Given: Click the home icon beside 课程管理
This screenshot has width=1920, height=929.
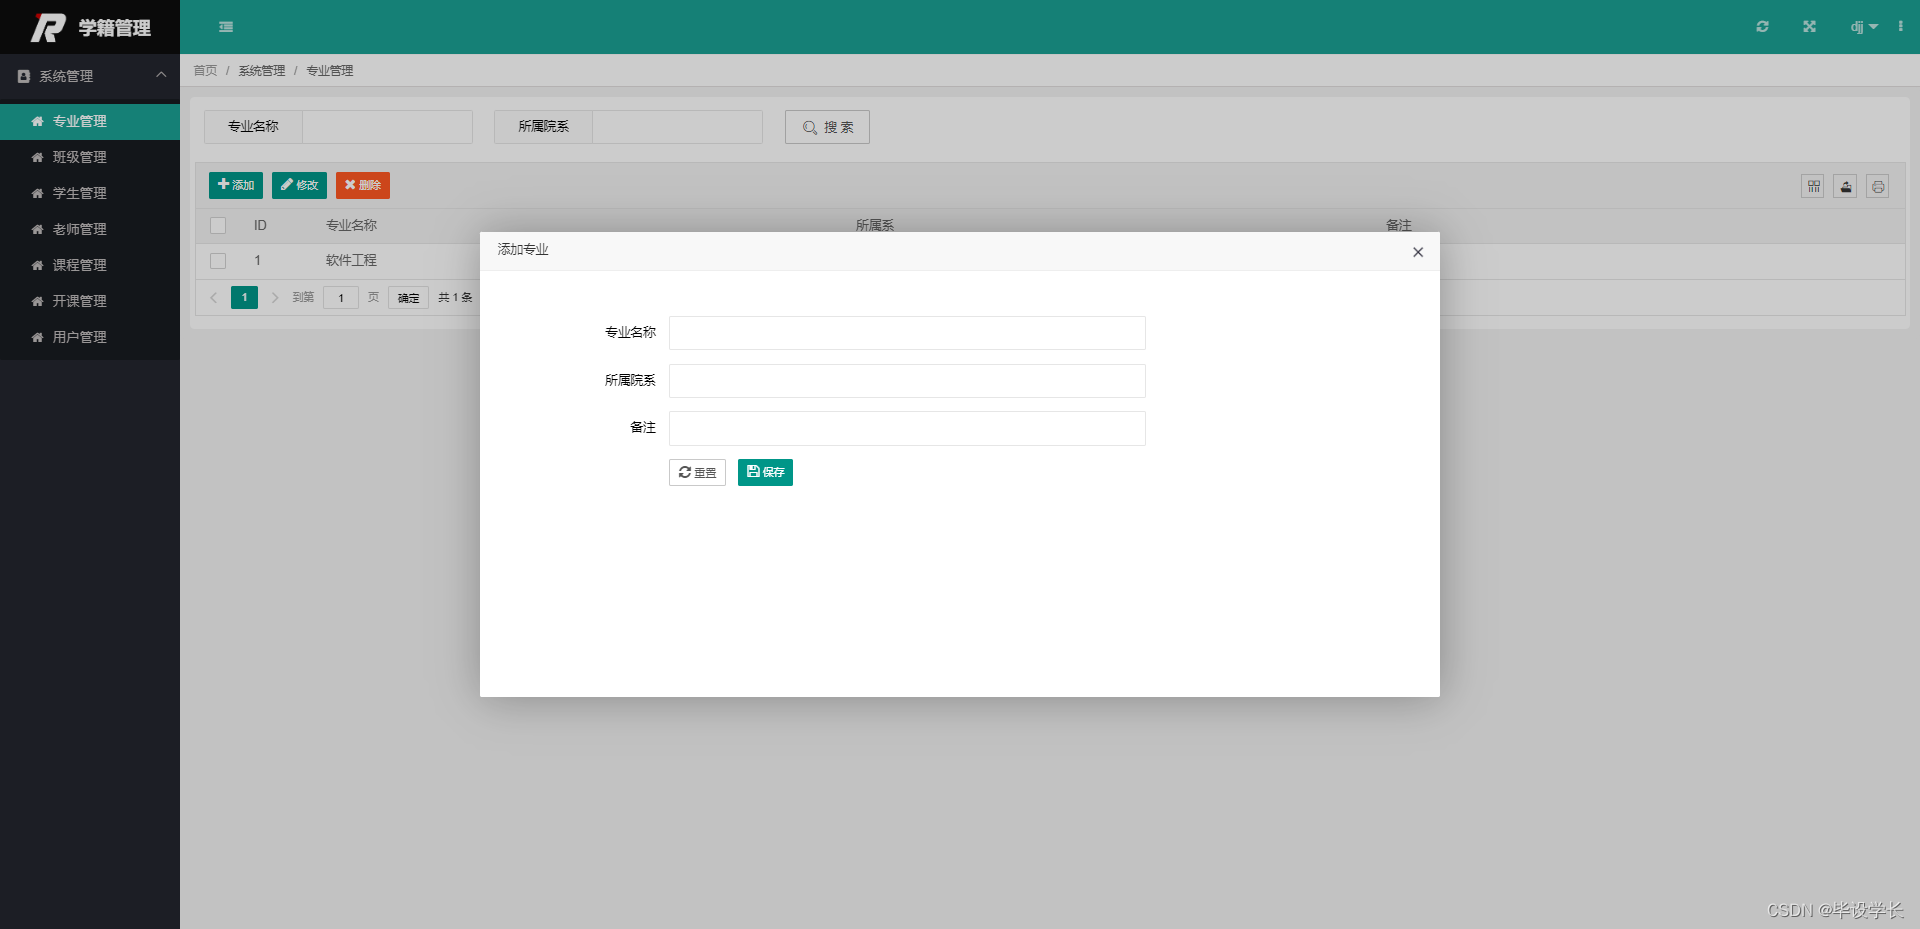Looking at the screenshot, I should point(37,265).
